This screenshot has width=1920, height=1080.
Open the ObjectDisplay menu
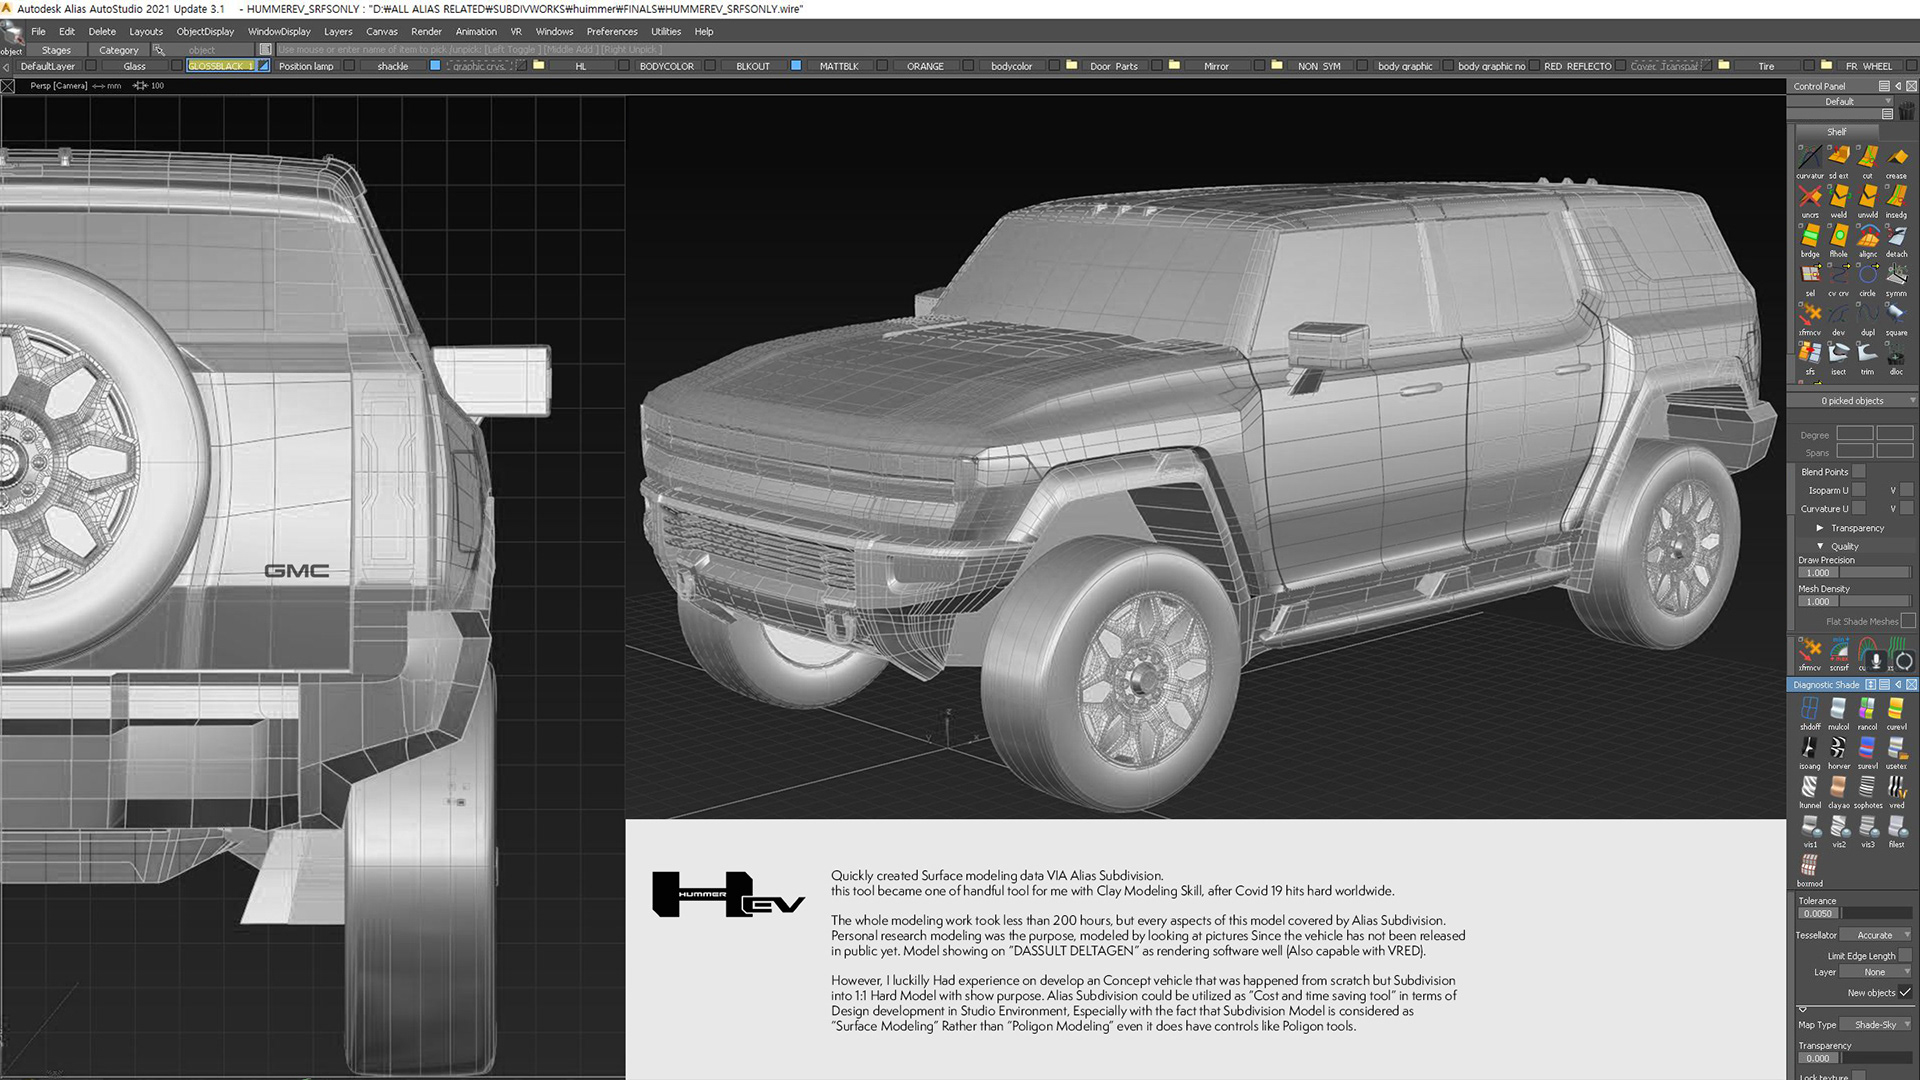pyautogui.click(x=205, y=31)
